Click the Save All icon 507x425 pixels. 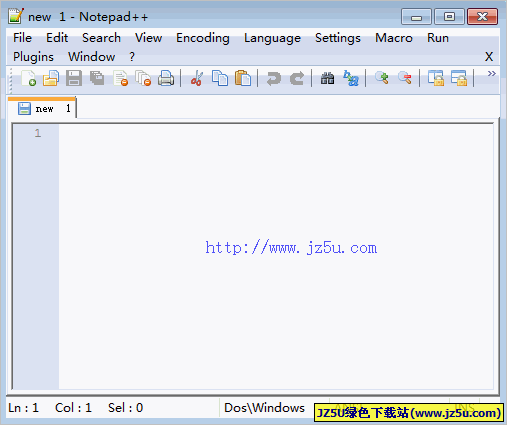point(97,78)
